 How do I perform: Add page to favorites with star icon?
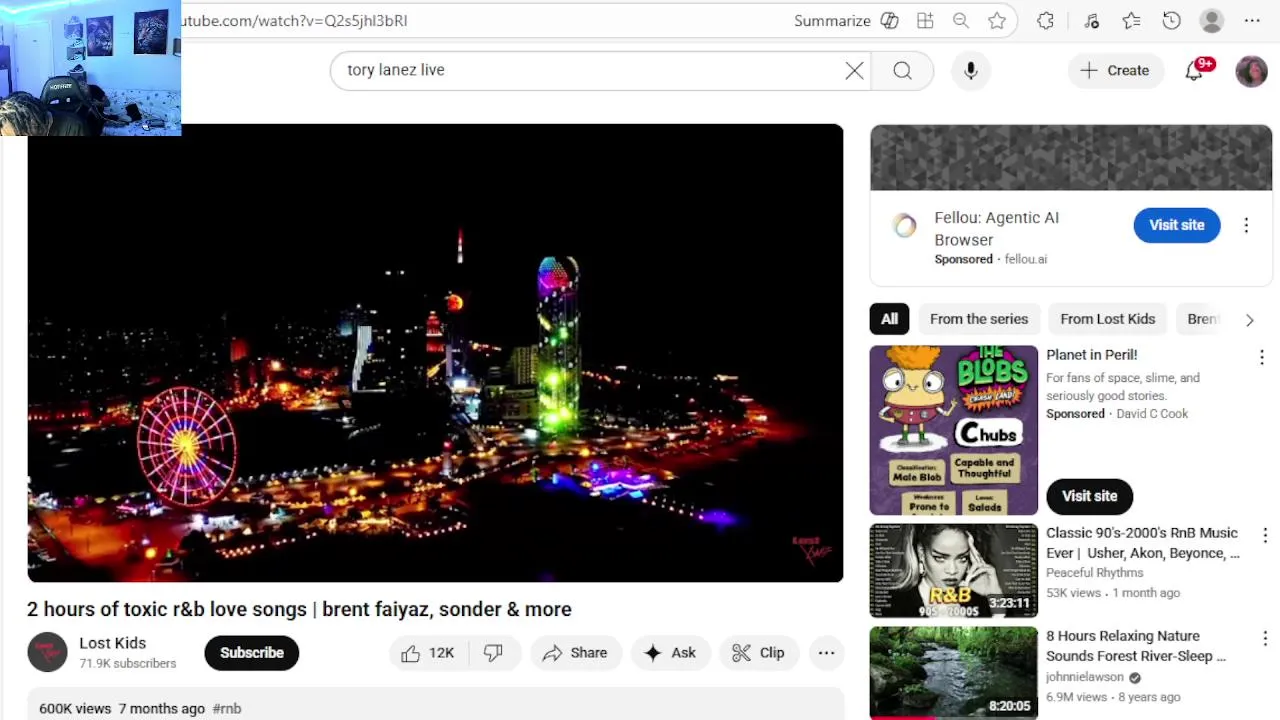click(x=997, y=20)
